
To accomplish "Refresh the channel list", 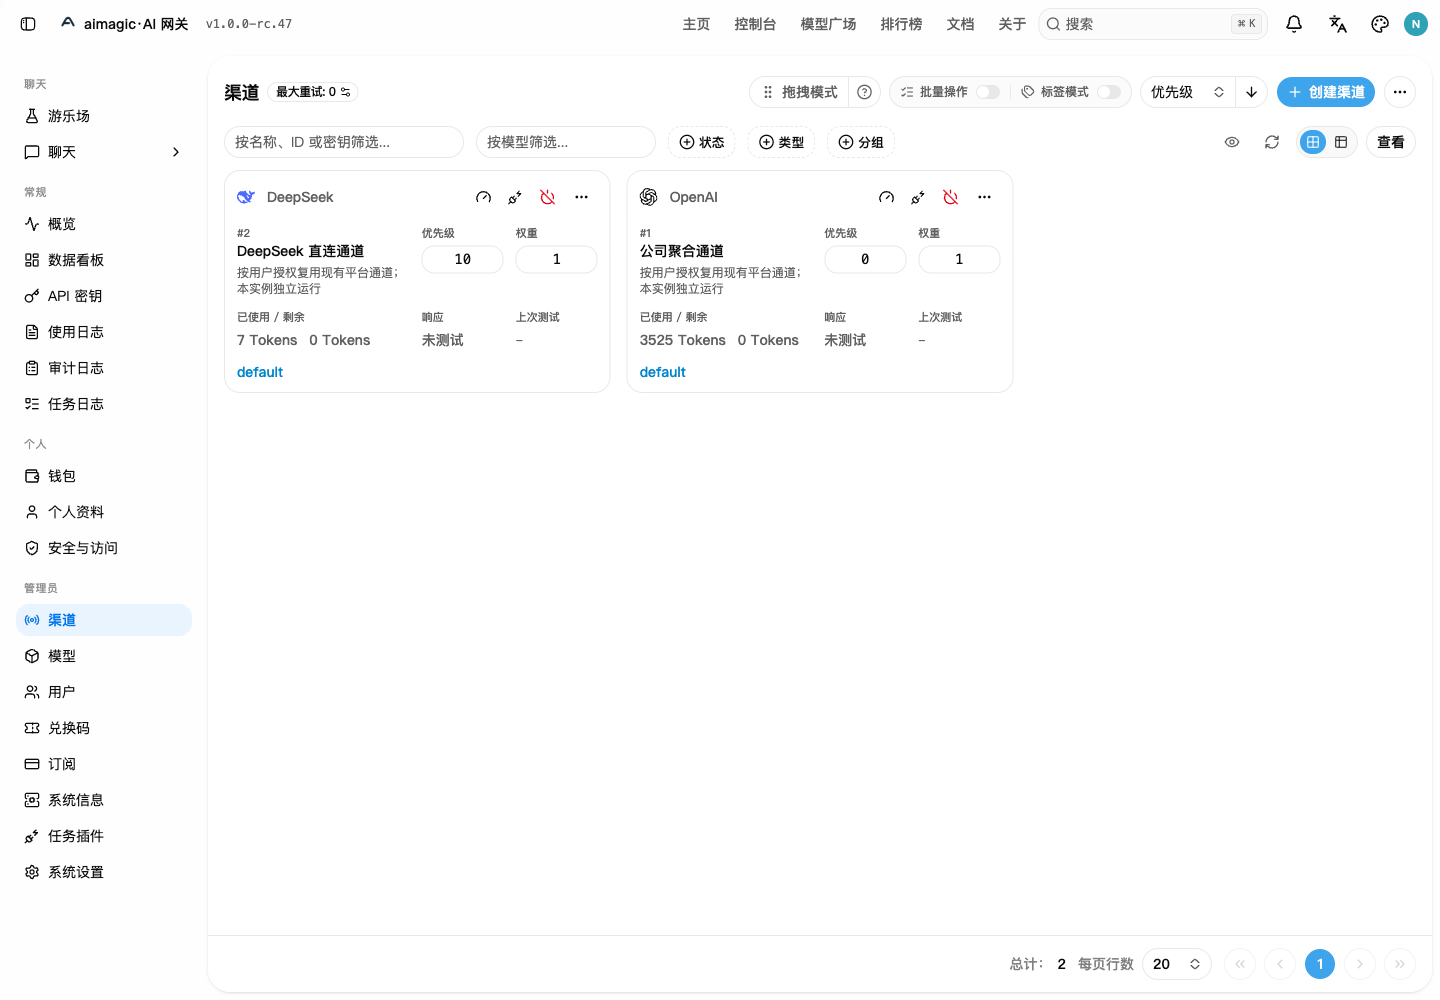I will [x=1272, y=142].
